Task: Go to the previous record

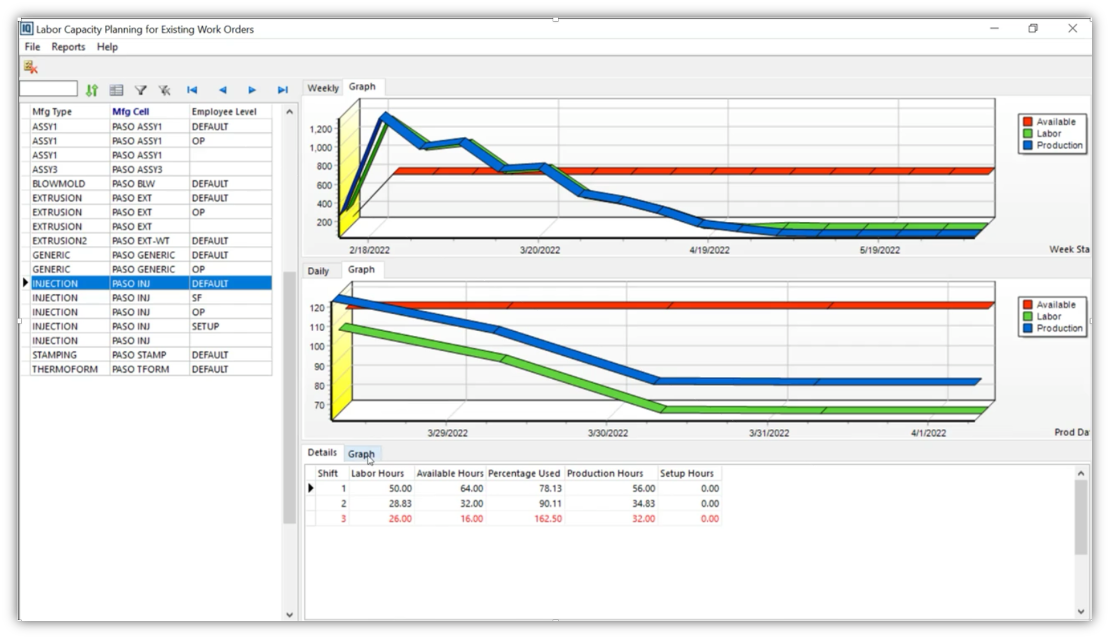Action: point(222,90)
